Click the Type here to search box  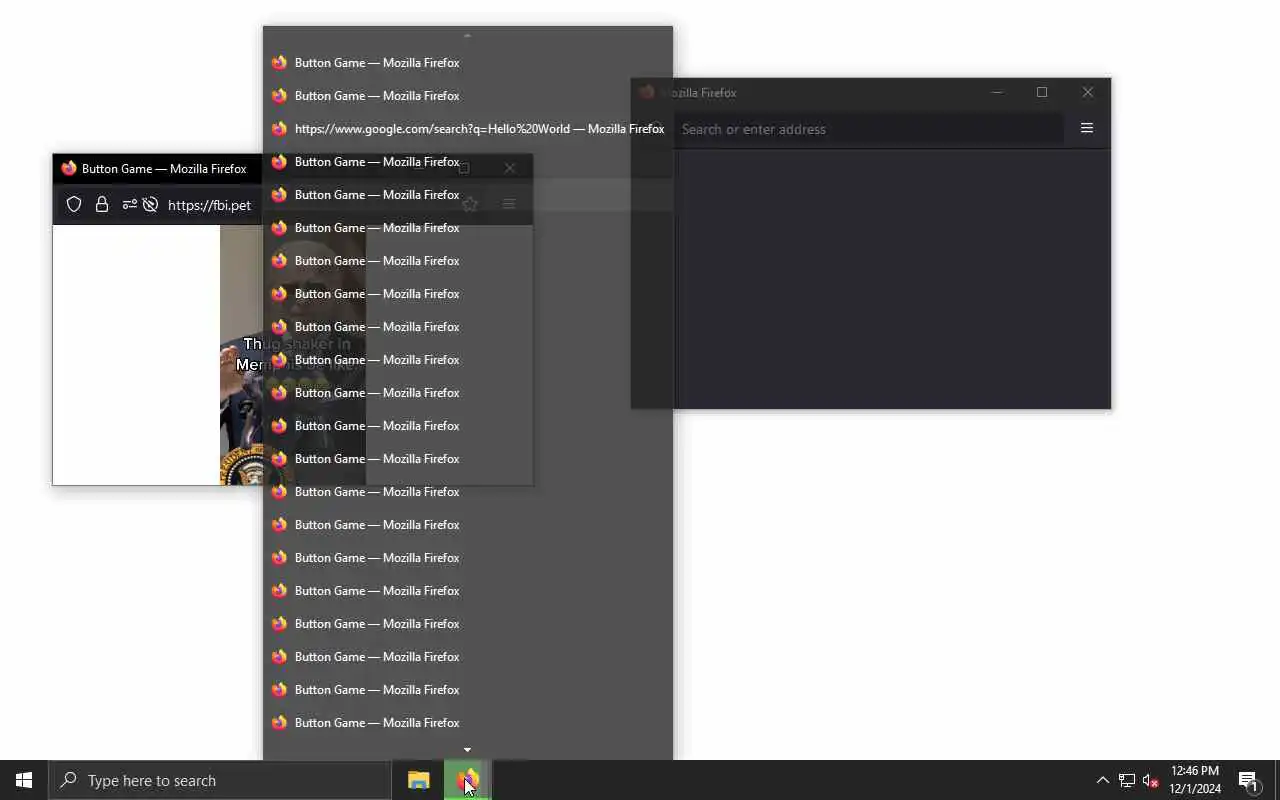point(220,780)
